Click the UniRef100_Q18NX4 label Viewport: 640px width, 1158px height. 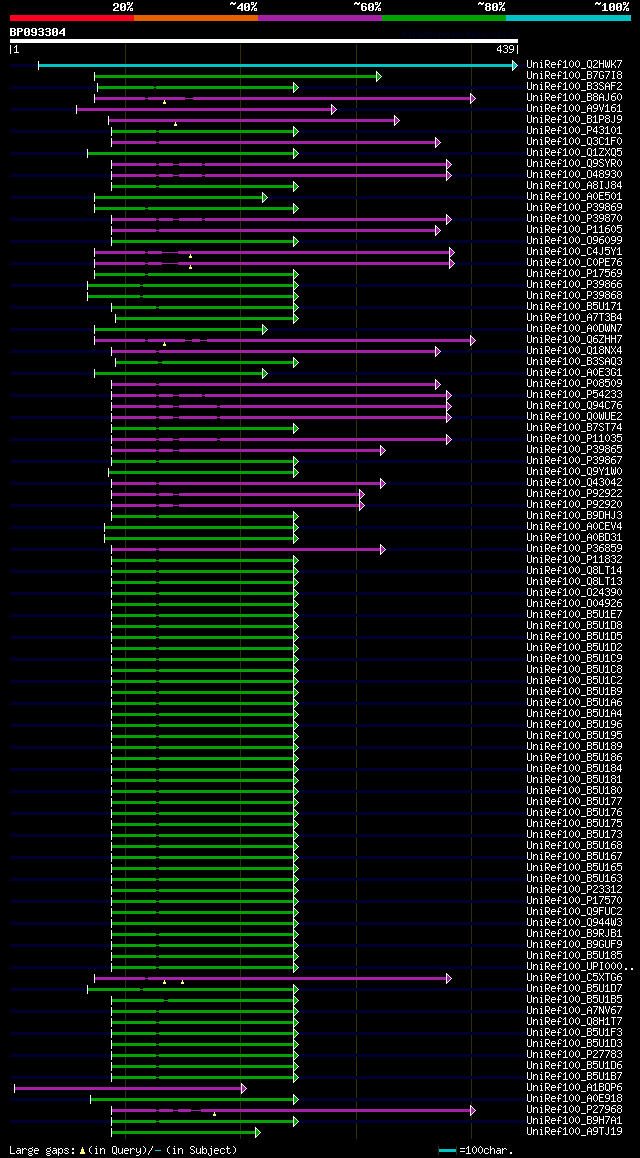574,350
